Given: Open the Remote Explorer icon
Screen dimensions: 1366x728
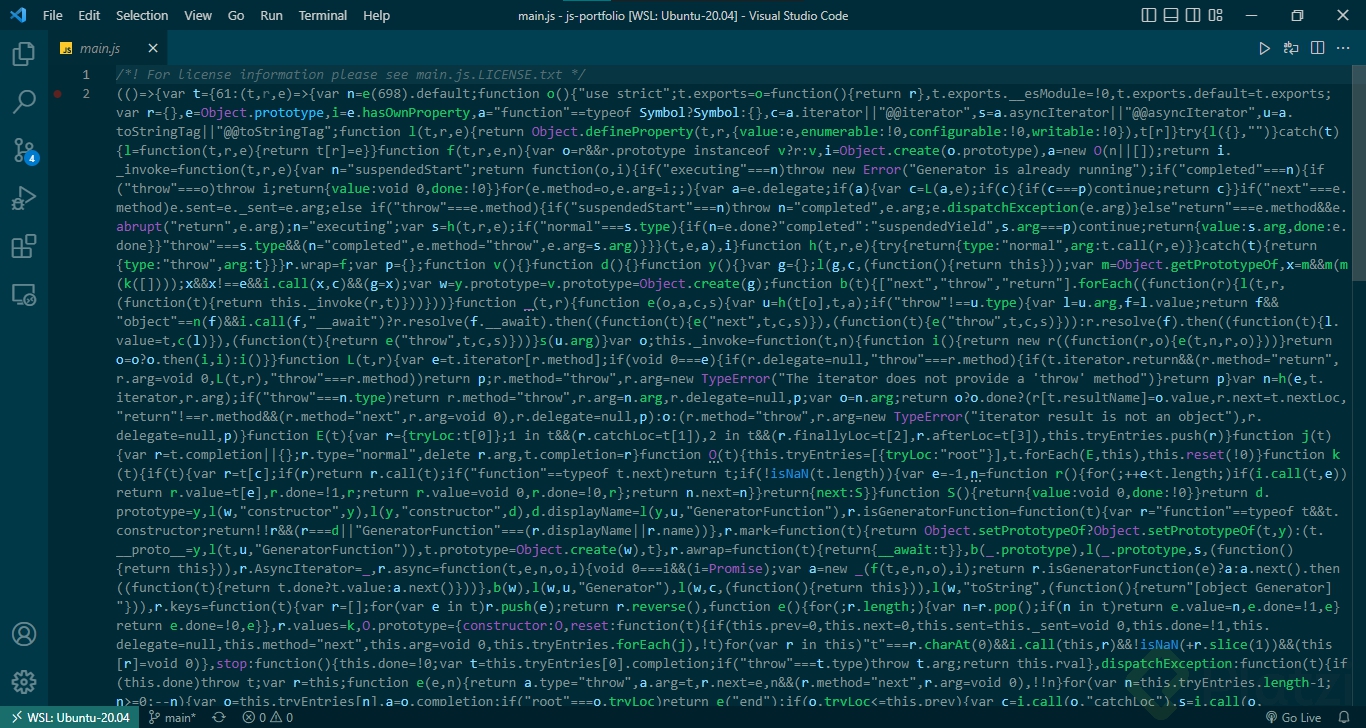Looking at the screenshot, I should [x=23, y=295].
